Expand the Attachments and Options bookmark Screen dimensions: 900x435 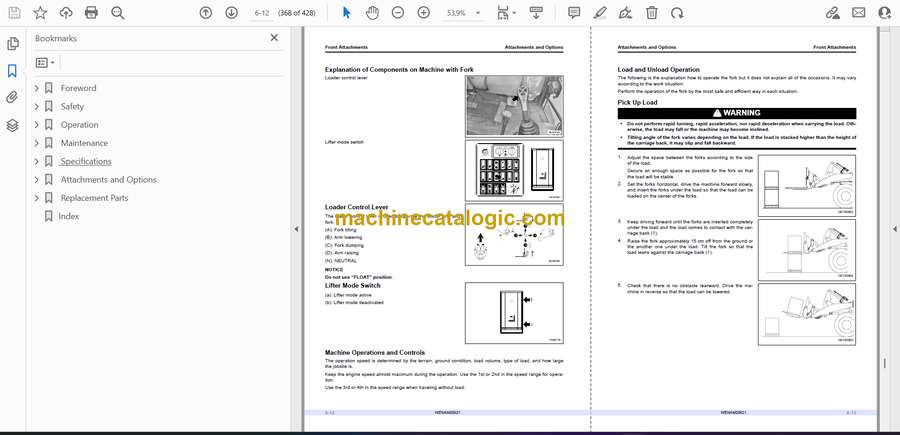click(36, 180)
